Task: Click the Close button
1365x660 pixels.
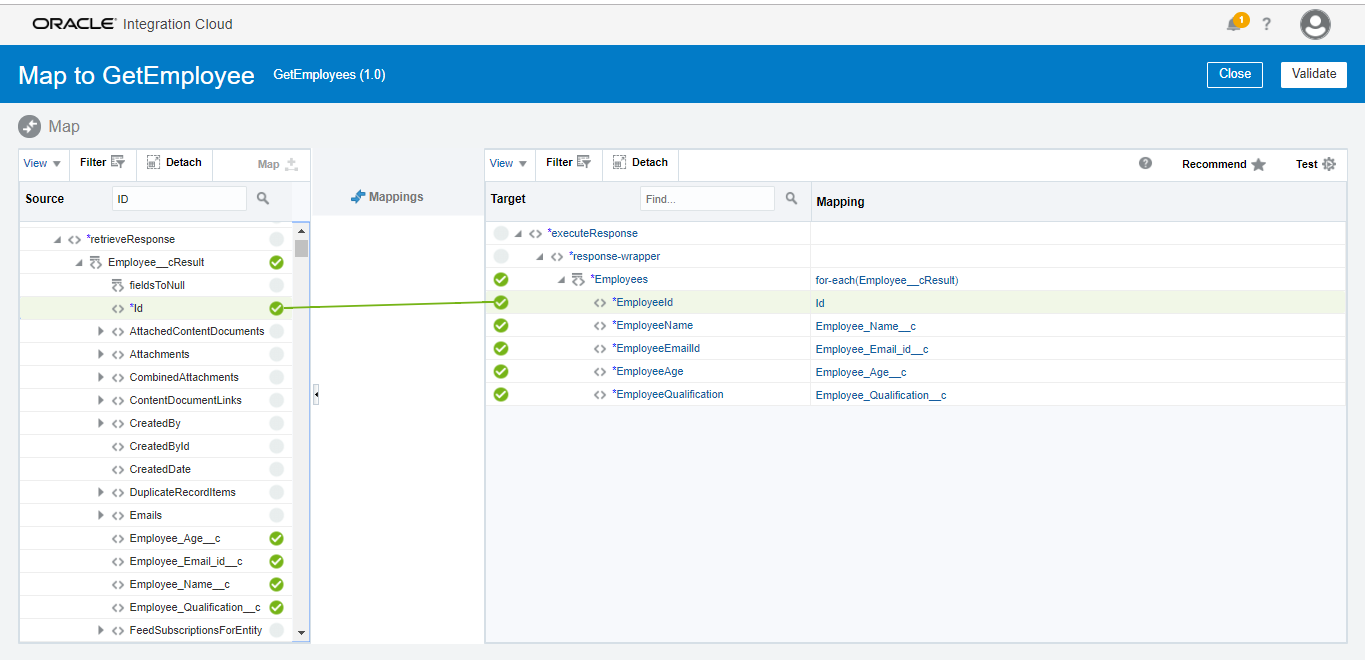Action: (1235, 74)
